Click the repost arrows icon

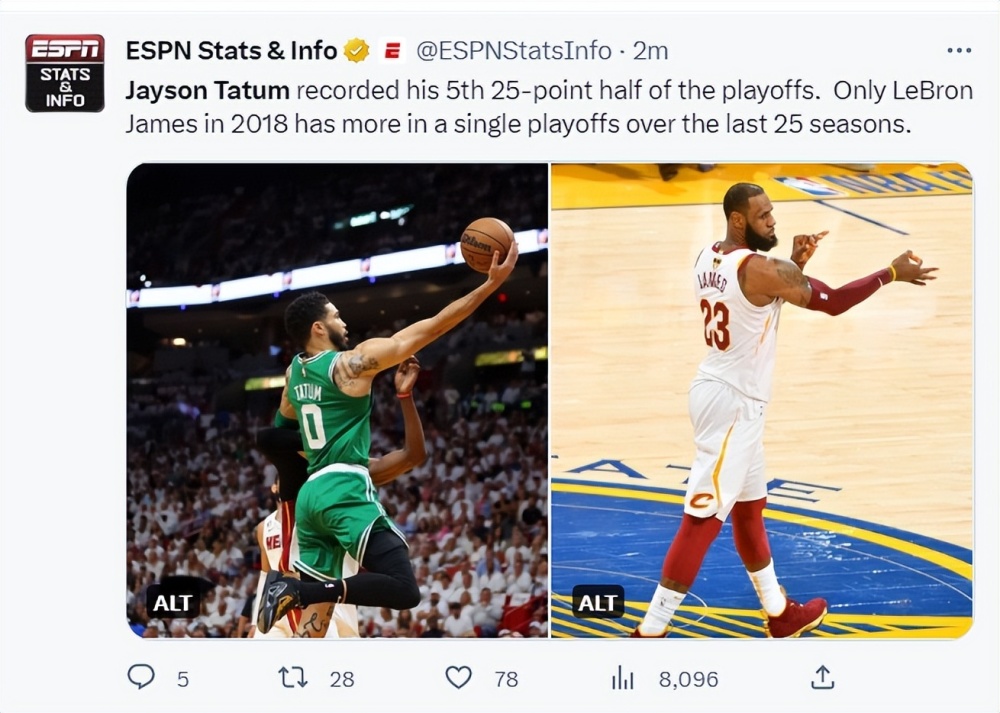[x=292, y=678]
